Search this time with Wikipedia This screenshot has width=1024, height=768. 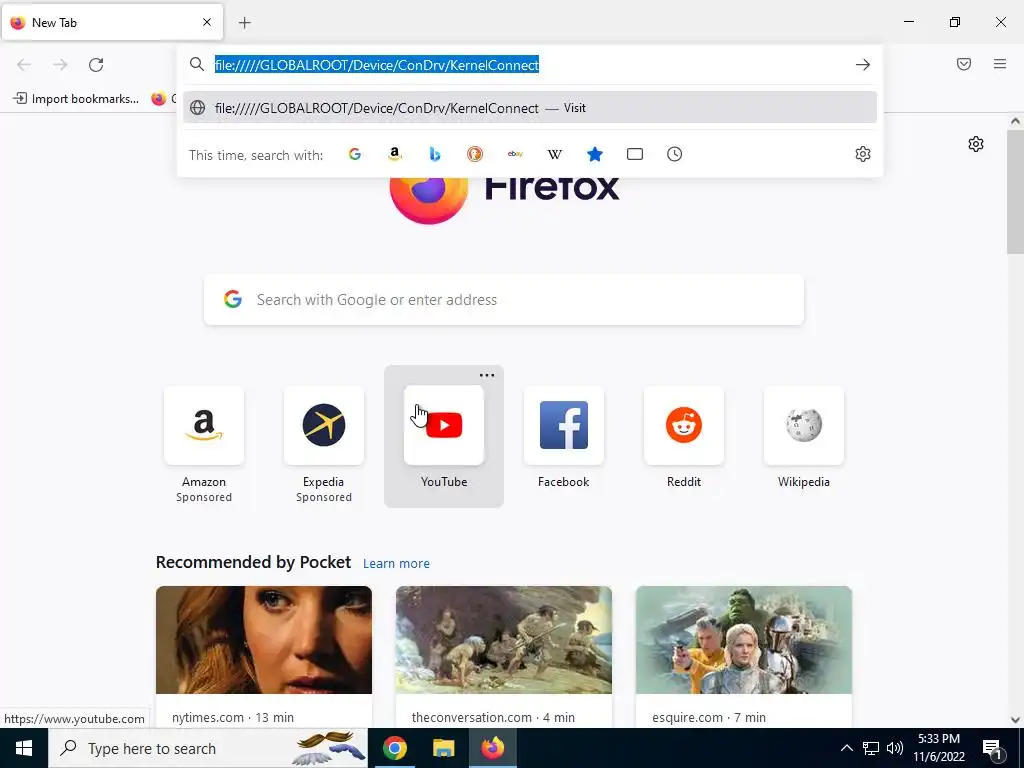[x=554, y=154]
